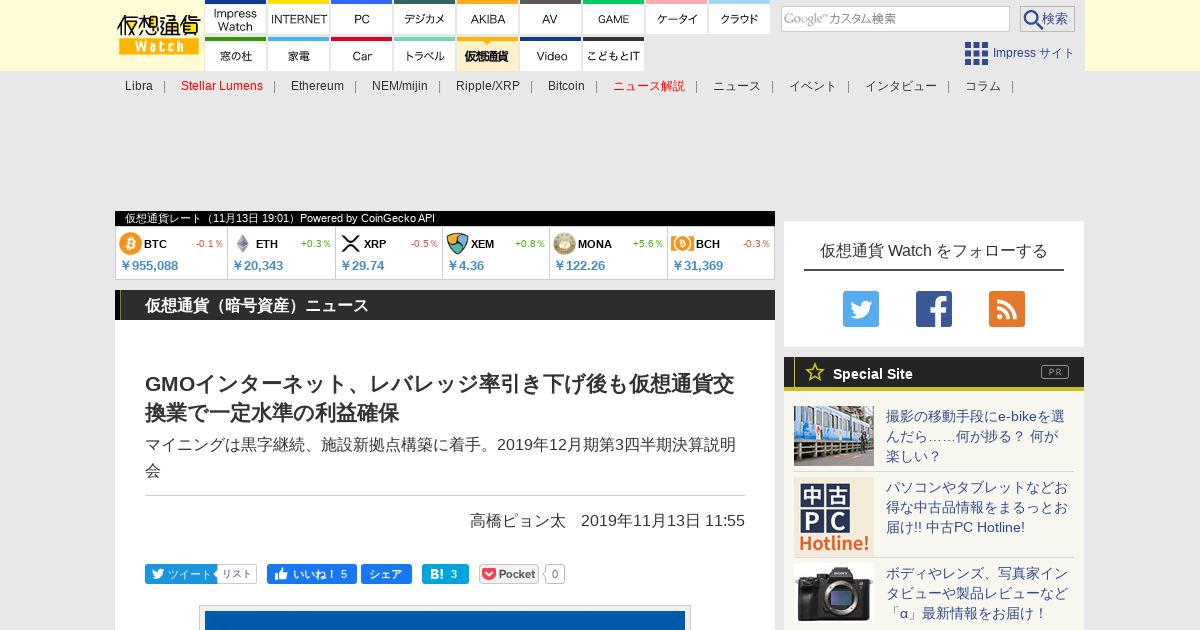The height and width of the screenshot is (630, 1200).
Task: Focus the Google カスタム検索 input field
Action: point(895,19)
